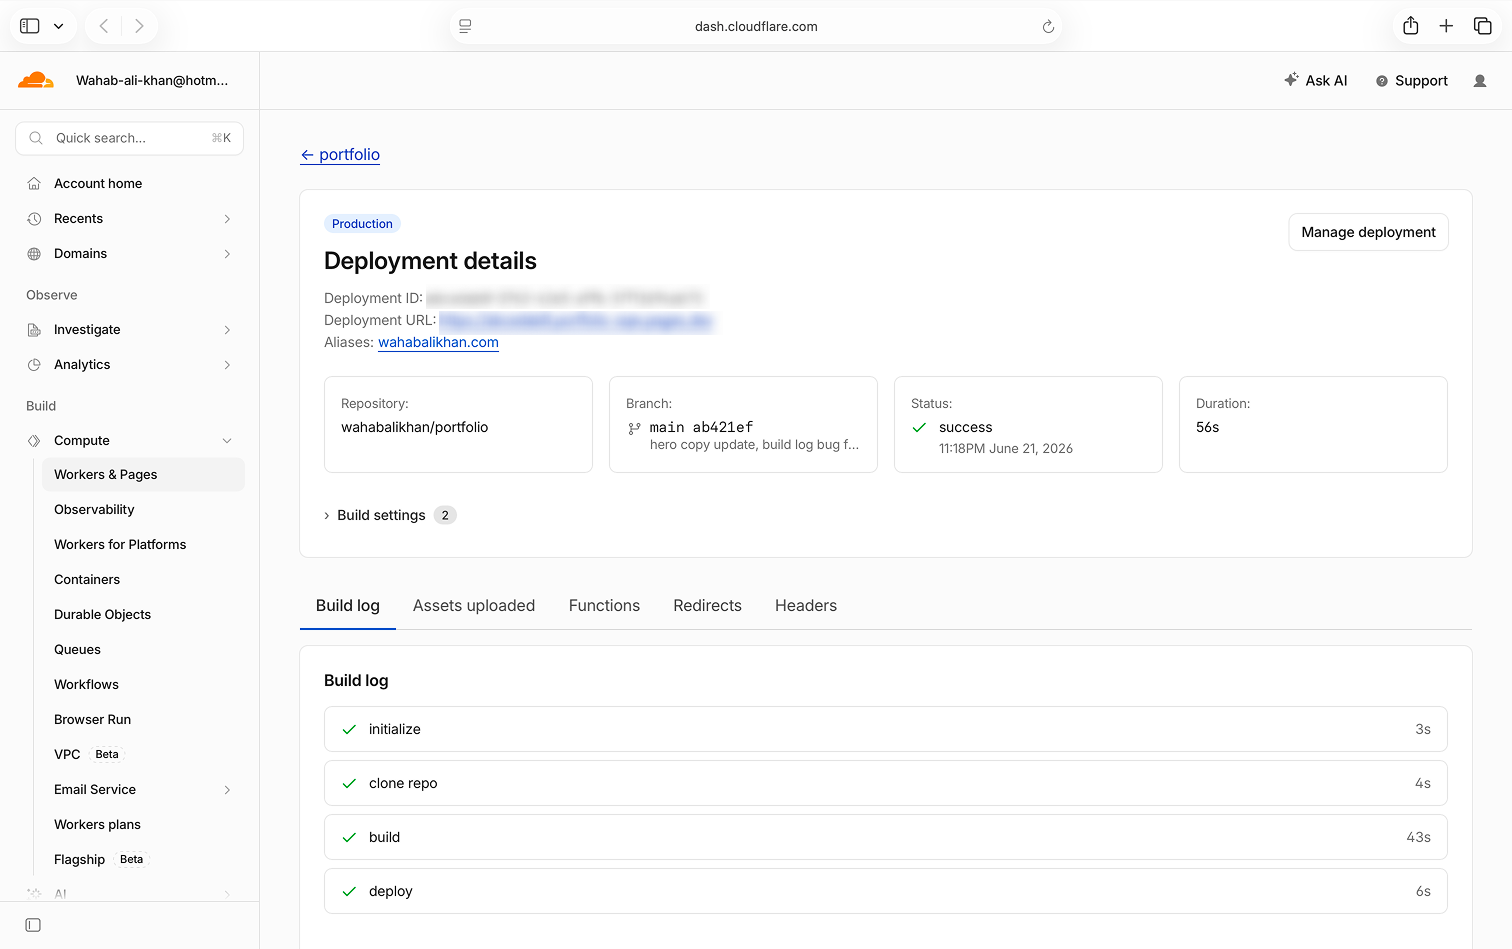This screenshot has height=949, width=1512.
Task: Open the wahabalikhan.com alias link
Action: 438,342
